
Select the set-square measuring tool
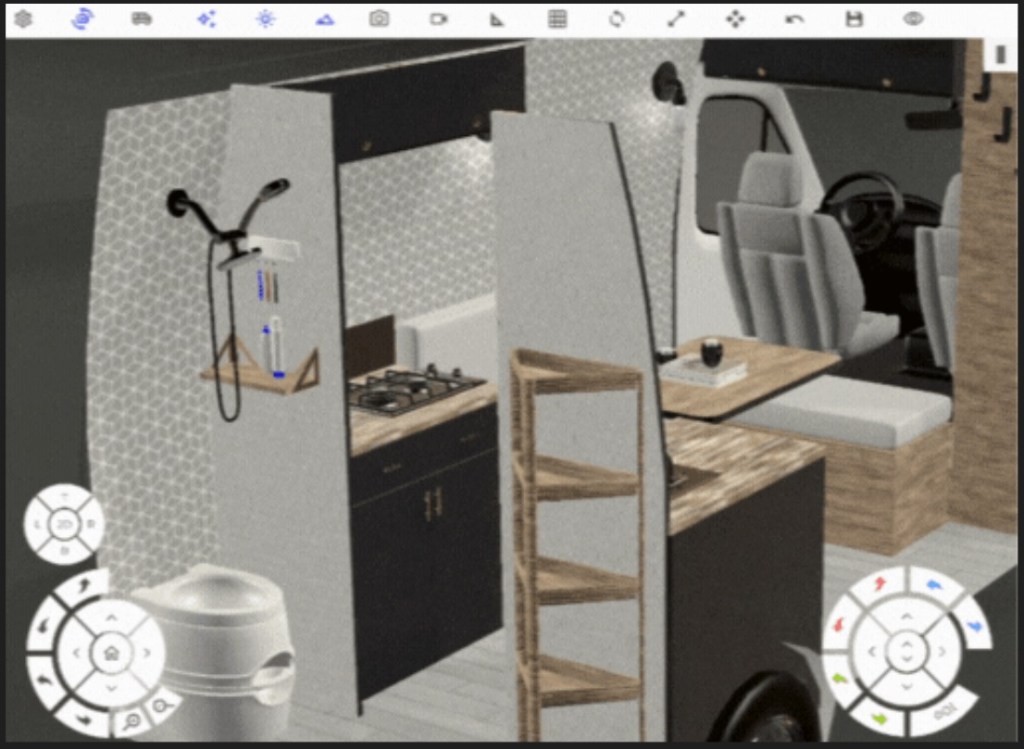[497, 19]
